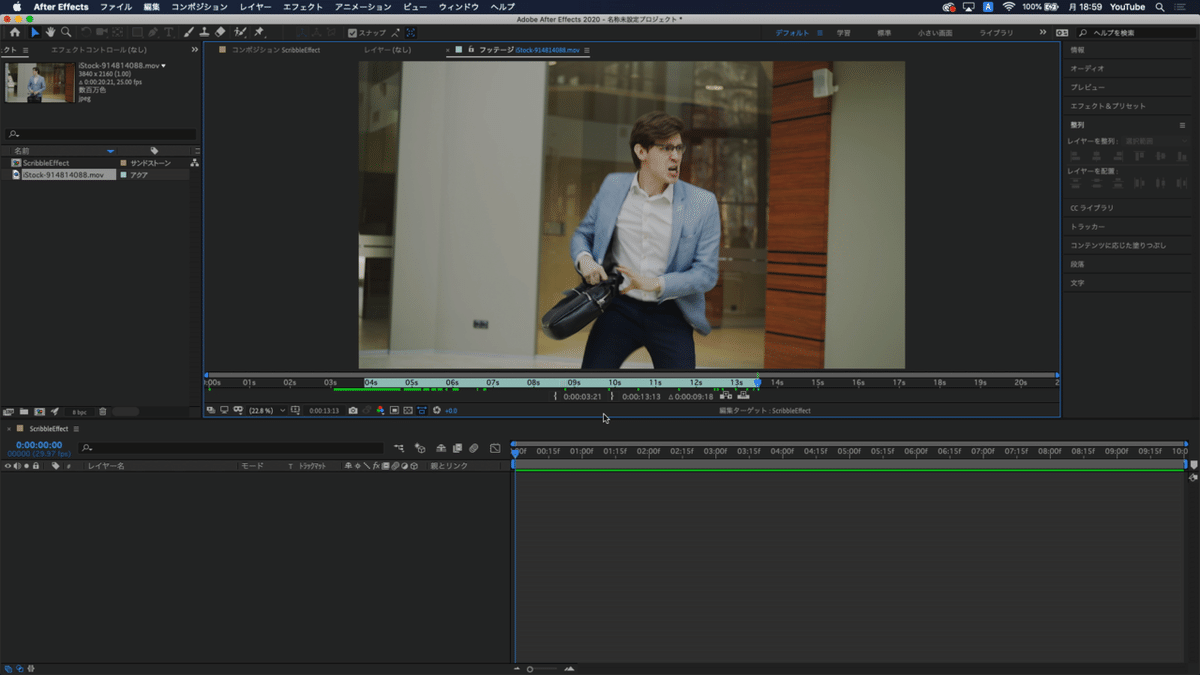Image resolution: width=1200 pixels, height=675 pixels.
Task: Expand the hidden workspaces chevron
Action: (1043, 33)
